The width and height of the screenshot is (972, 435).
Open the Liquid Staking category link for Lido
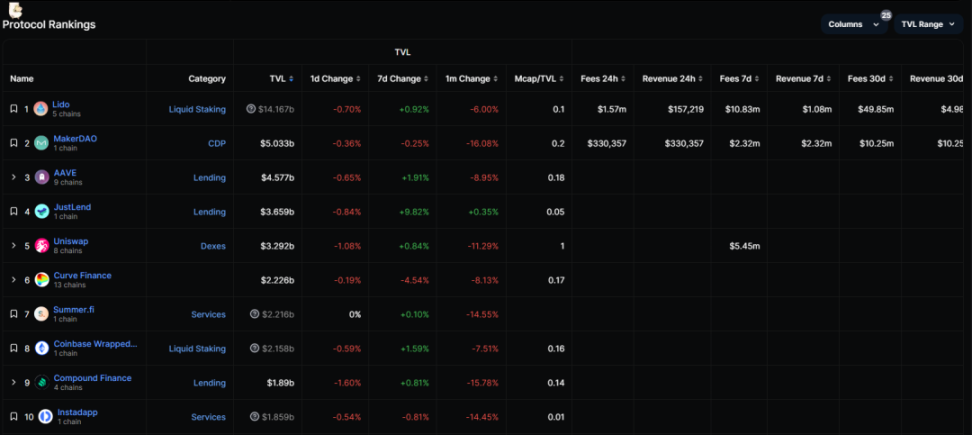pyautogui.click(x=197, y=109)
